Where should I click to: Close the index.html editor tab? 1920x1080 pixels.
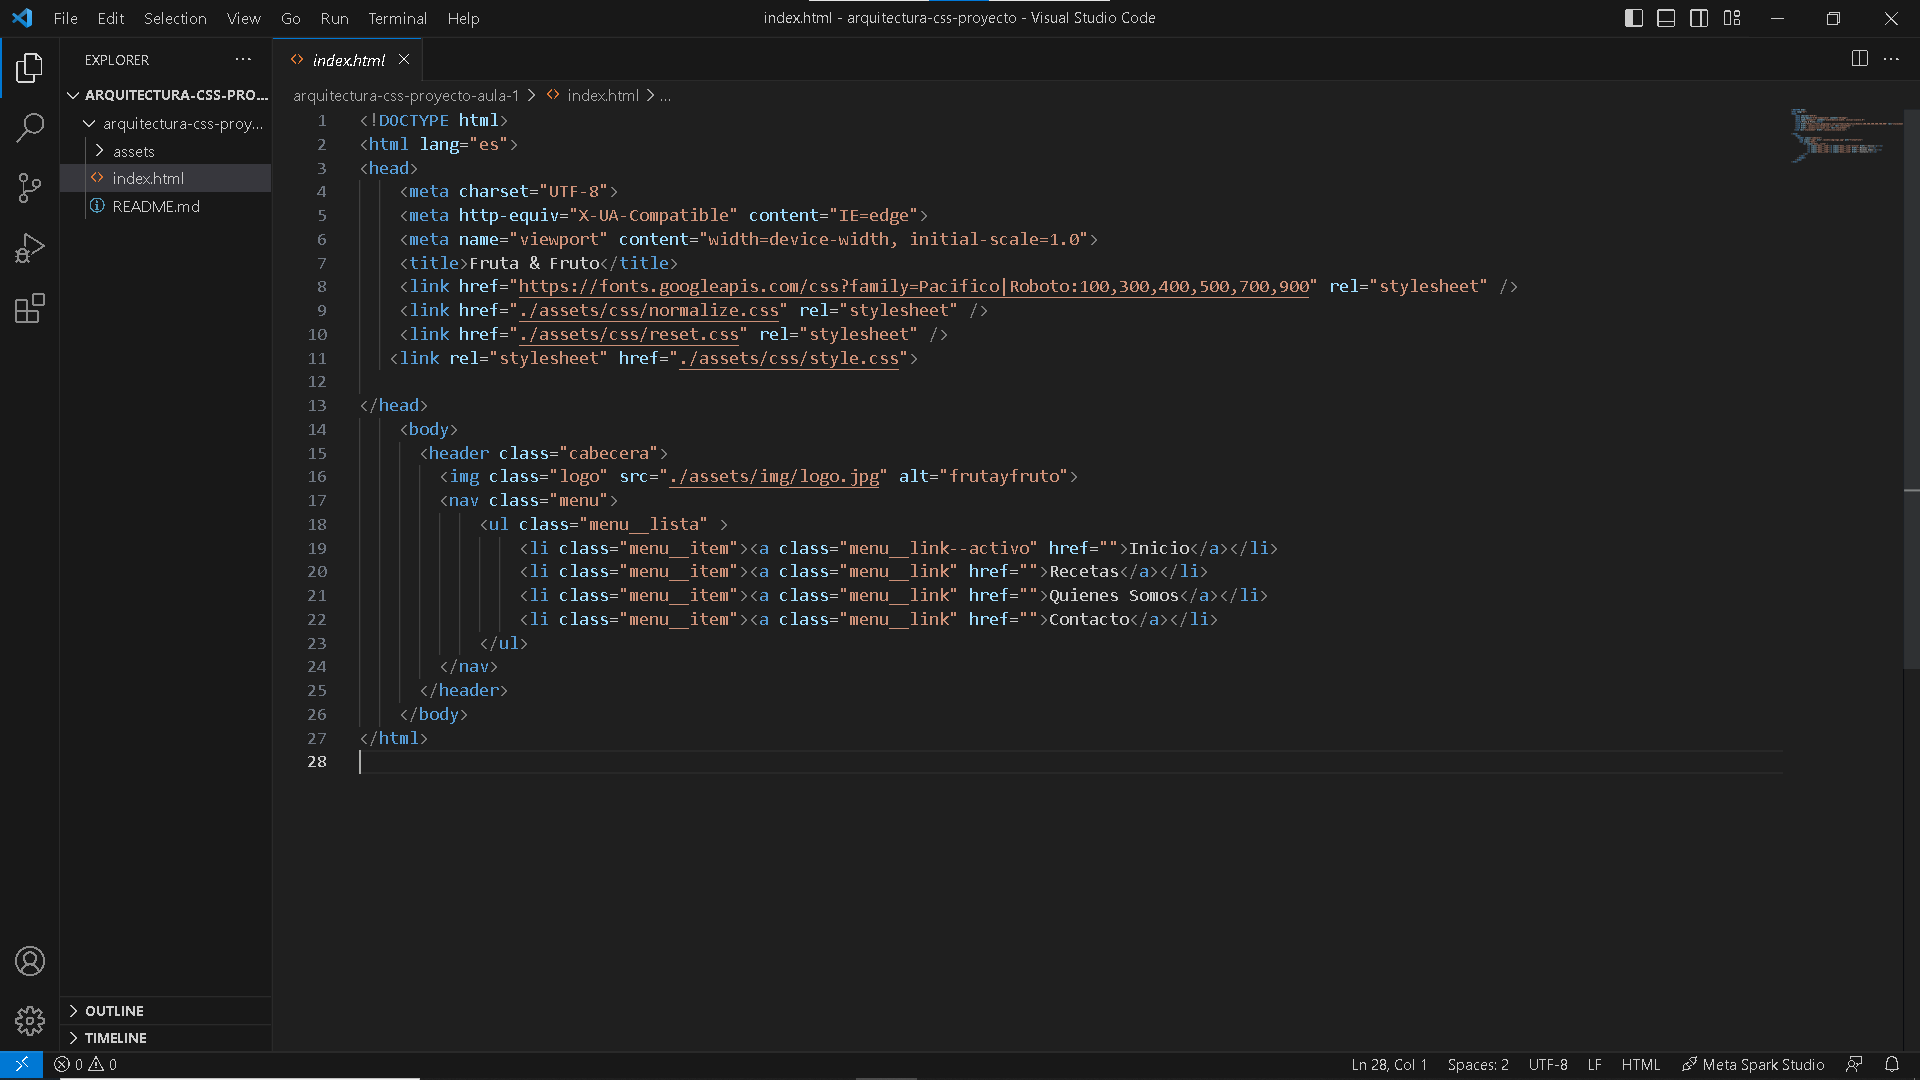pyautogui.click(x=404, y=60)
